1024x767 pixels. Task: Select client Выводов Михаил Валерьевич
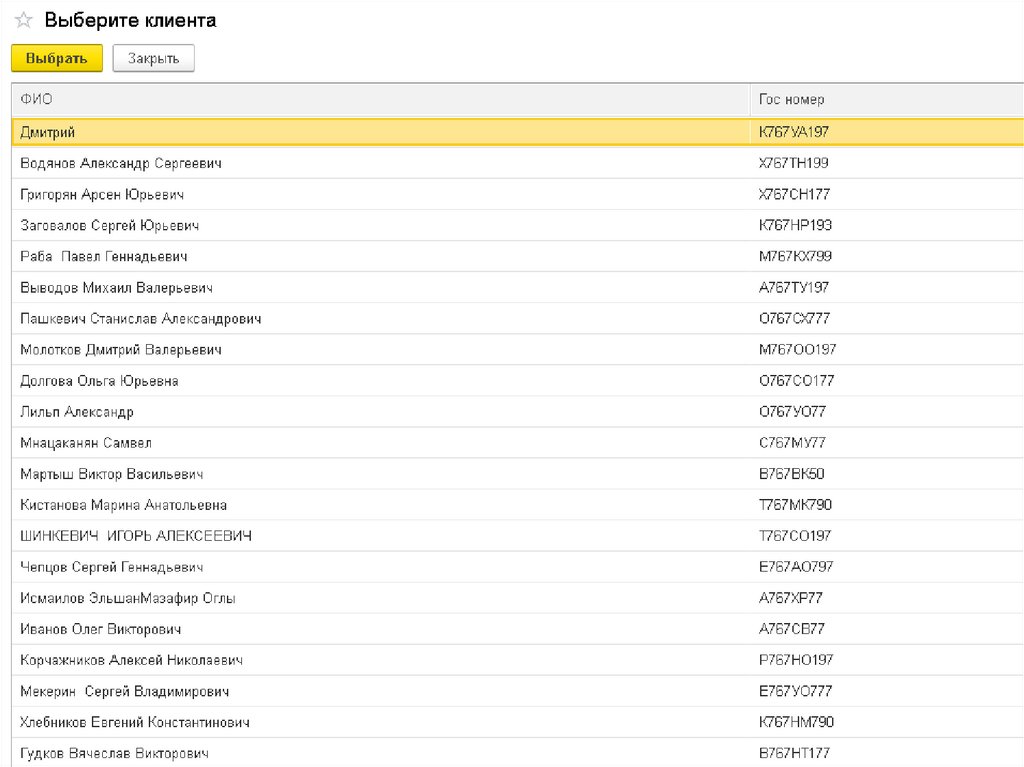117,288
